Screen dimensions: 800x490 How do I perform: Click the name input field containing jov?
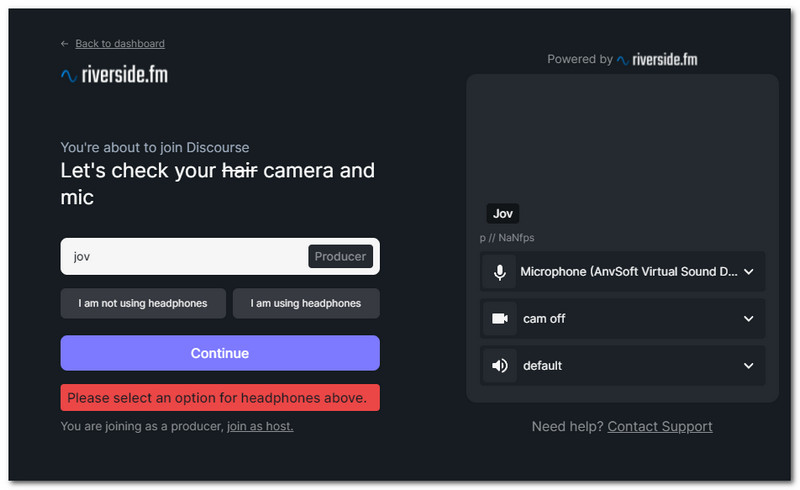pyautogui.click(x=180, y=256)
